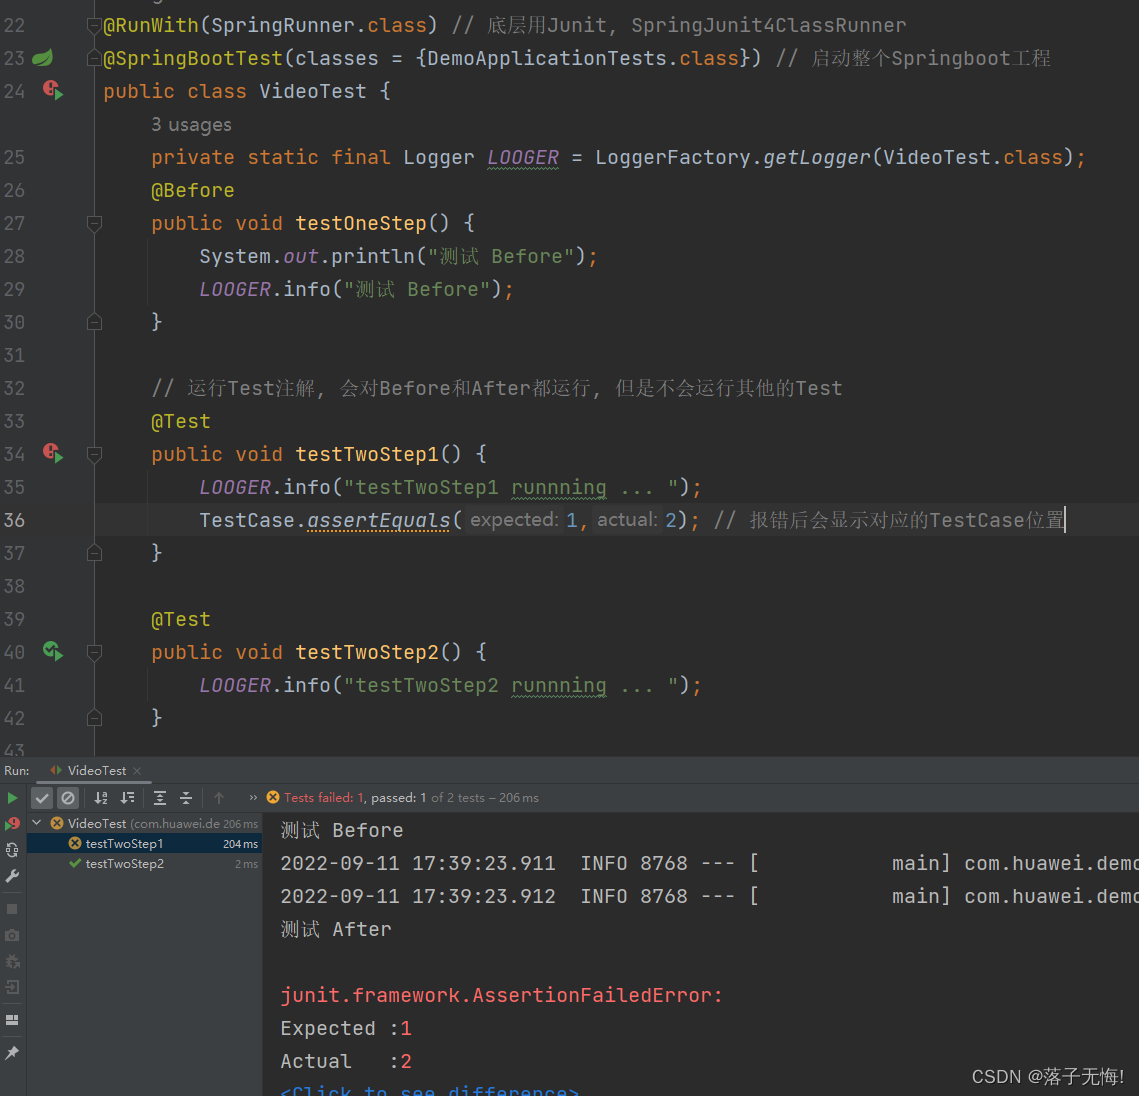Toggle auto-test with the circular arrows icon

[x=12, y=850]
